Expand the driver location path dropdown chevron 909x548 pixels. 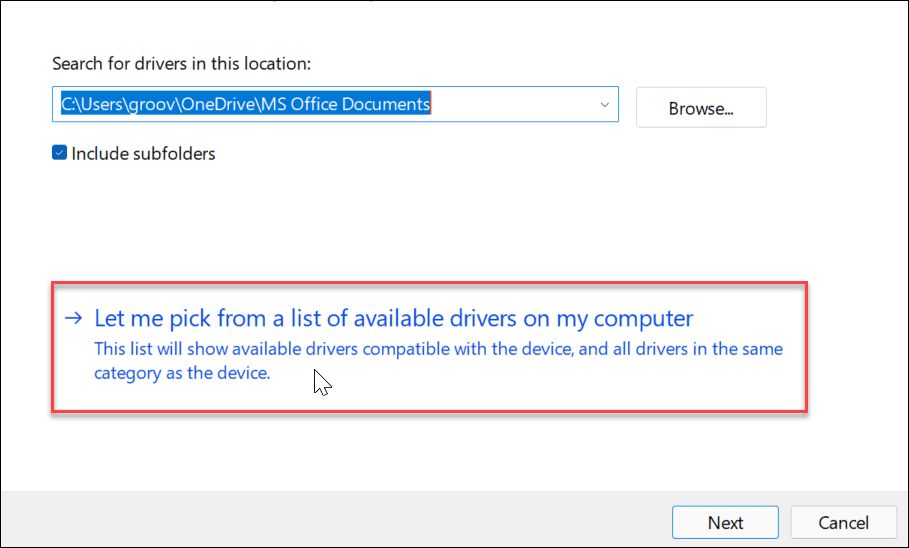pos(604,105)
